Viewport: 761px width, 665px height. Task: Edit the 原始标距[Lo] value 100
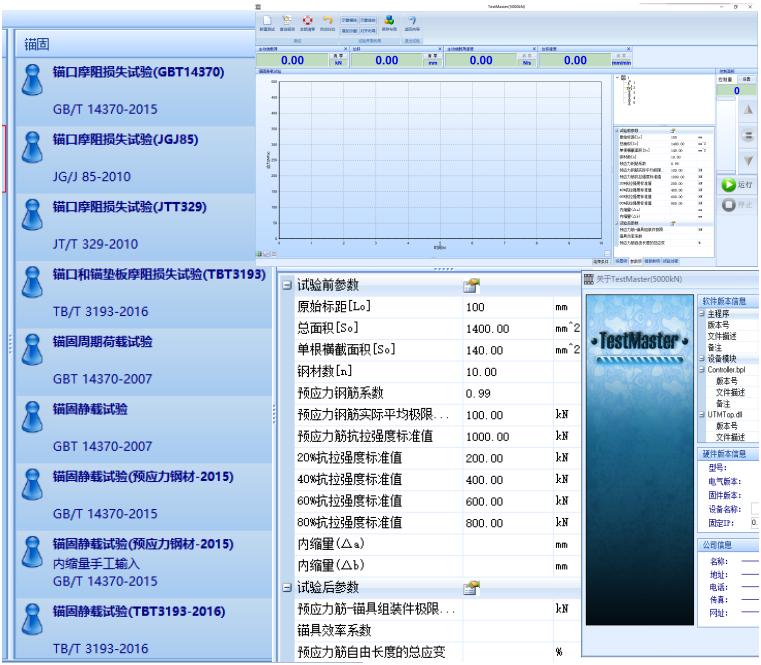[508, 307]
